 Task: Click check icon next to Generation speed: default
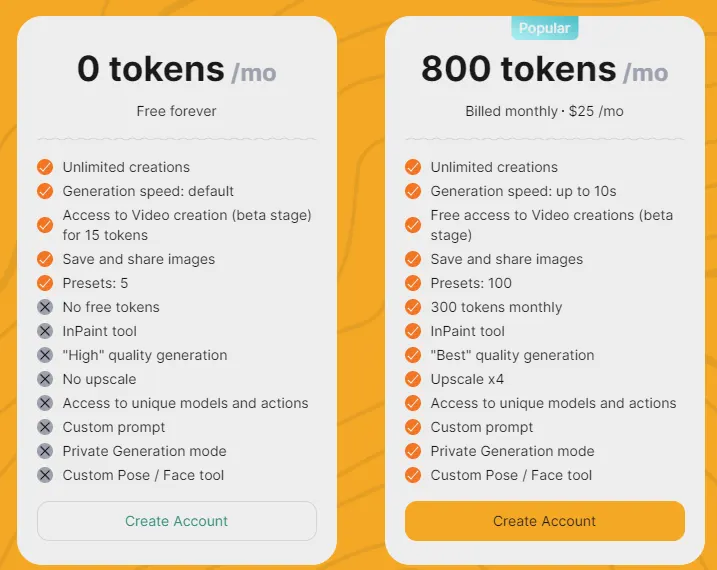click(45, 191)
